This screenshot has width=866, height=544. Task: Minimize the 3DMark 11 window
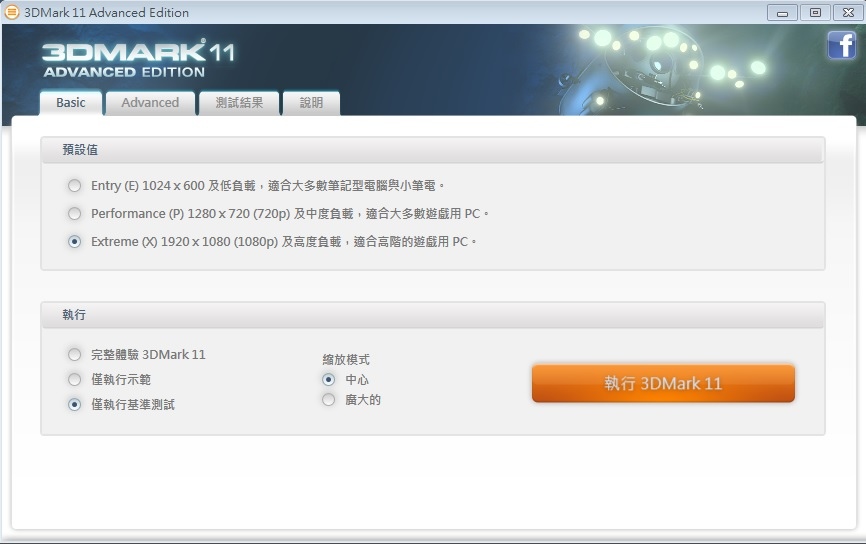pos(782,13)
